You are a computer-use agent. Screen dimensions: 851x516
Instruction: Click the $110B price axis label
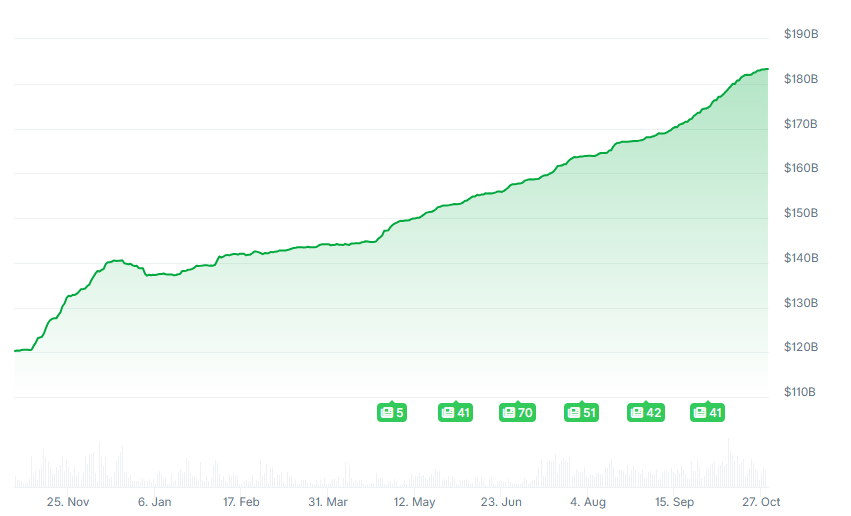click(802, 392)
